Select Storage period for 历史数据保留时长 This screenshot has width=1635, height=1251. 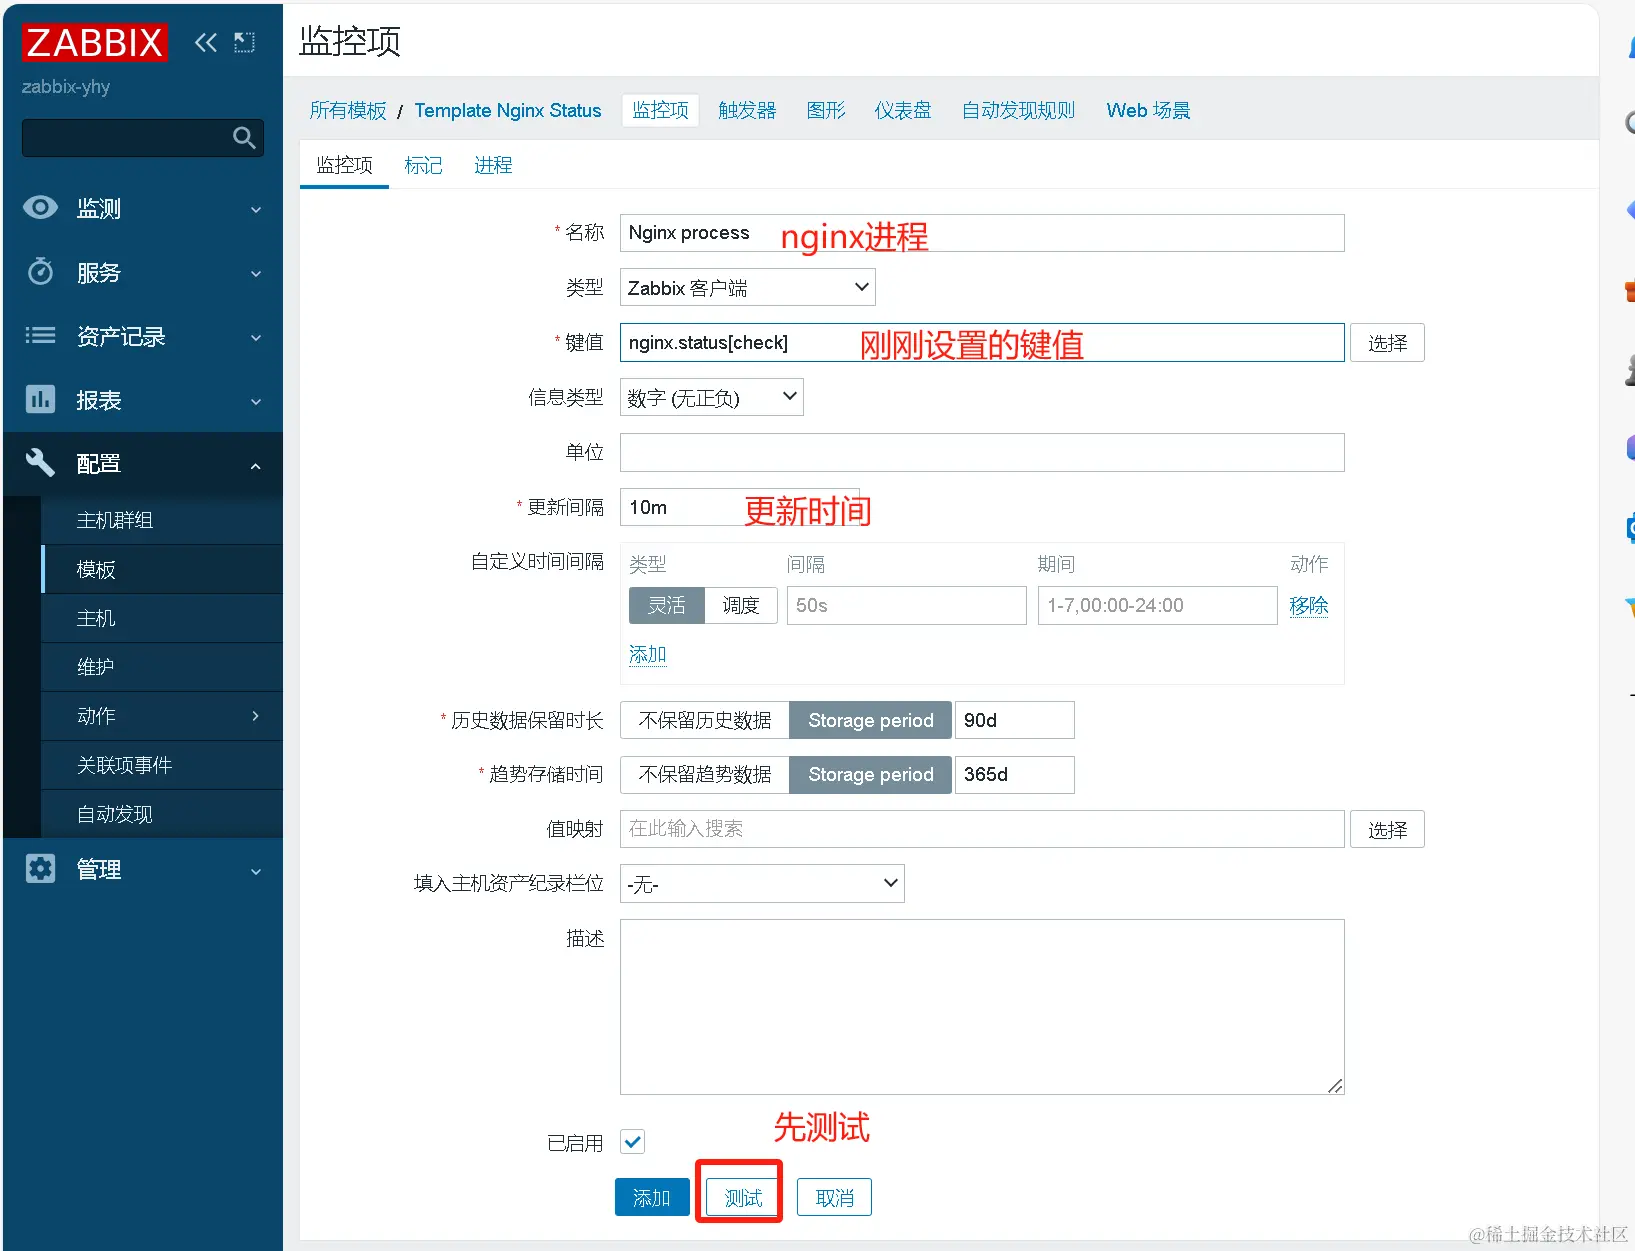871,720
